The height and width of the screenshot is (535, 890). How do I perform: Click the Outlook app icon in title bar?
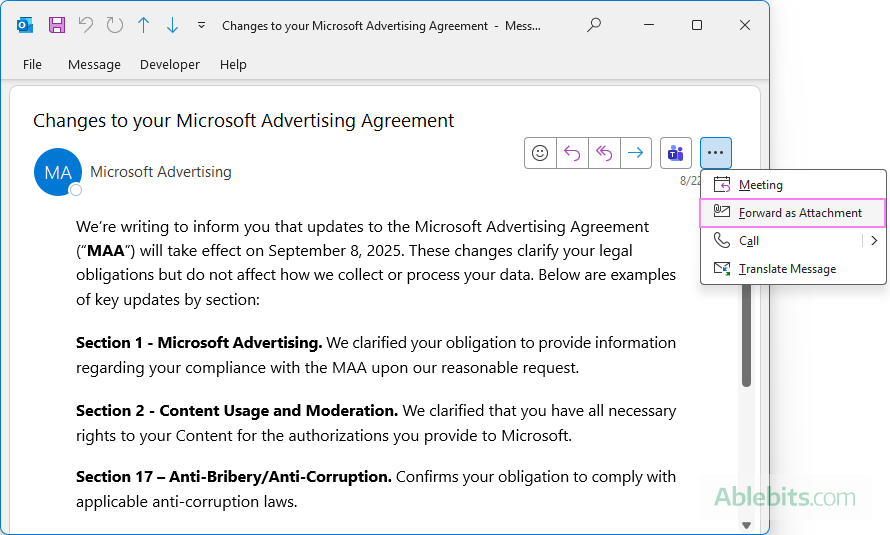point(24,26)
